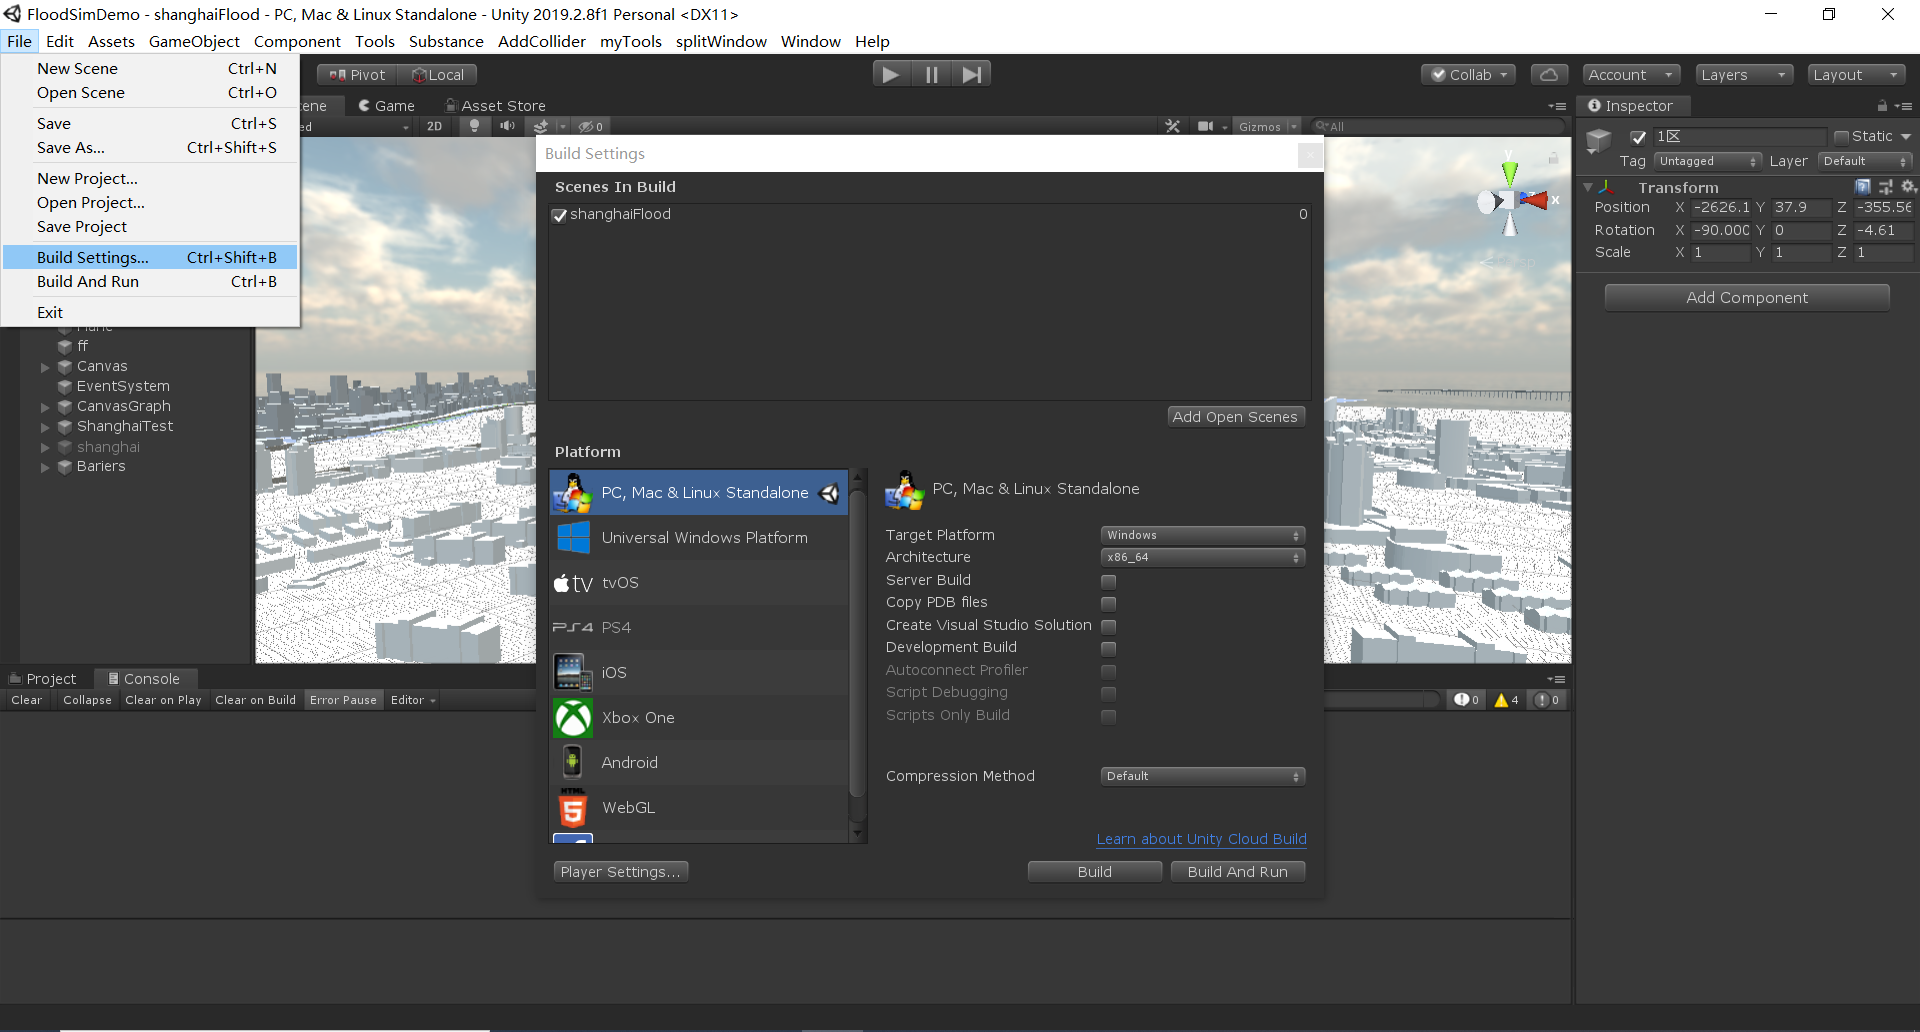The height and width of the screenshot is (1032, 1920).
Task: Choose Save As... from the File menu
Action: click(x=150, y=147)
